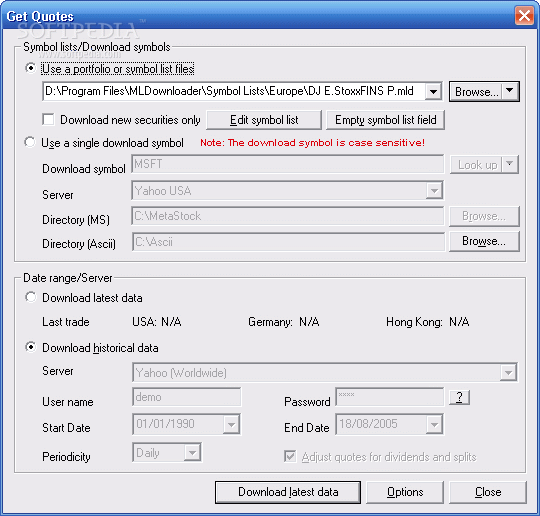
Task: Expand the Yahoo USA server dropdown
Action: pos(434,190)
